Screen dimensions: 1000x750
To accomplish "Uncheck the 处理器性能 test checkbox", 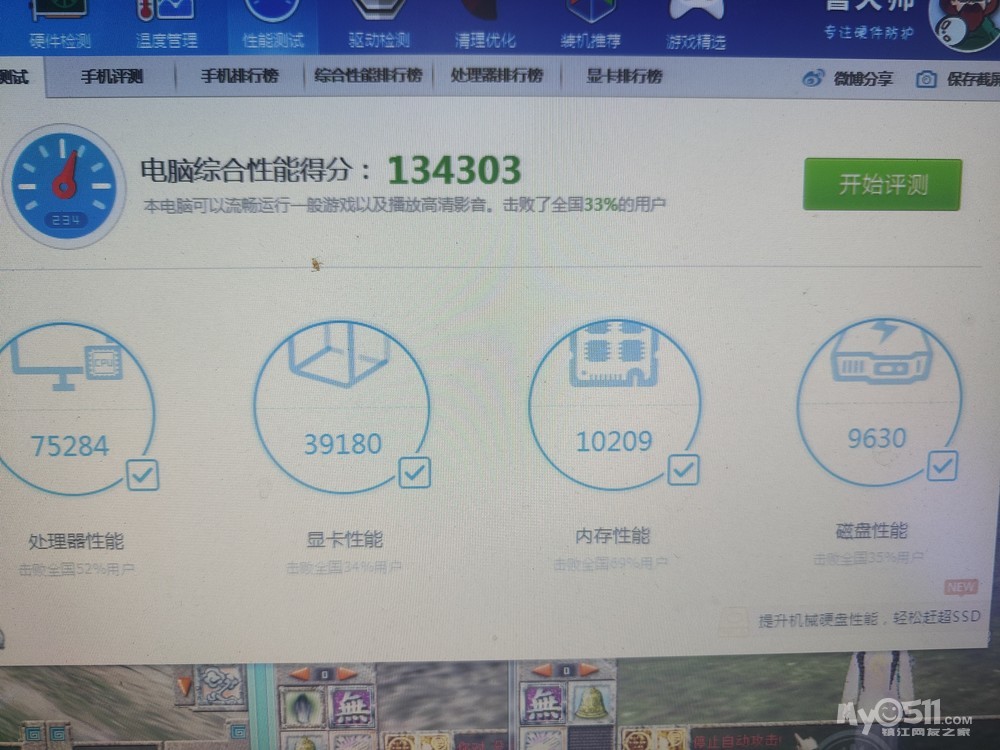I will (143, 475).
